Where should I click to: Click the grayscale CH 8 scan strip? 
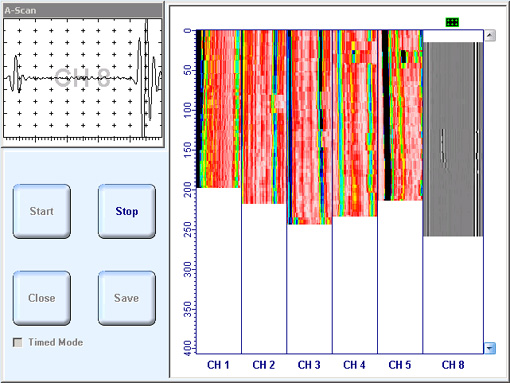(x=453, y=139)
